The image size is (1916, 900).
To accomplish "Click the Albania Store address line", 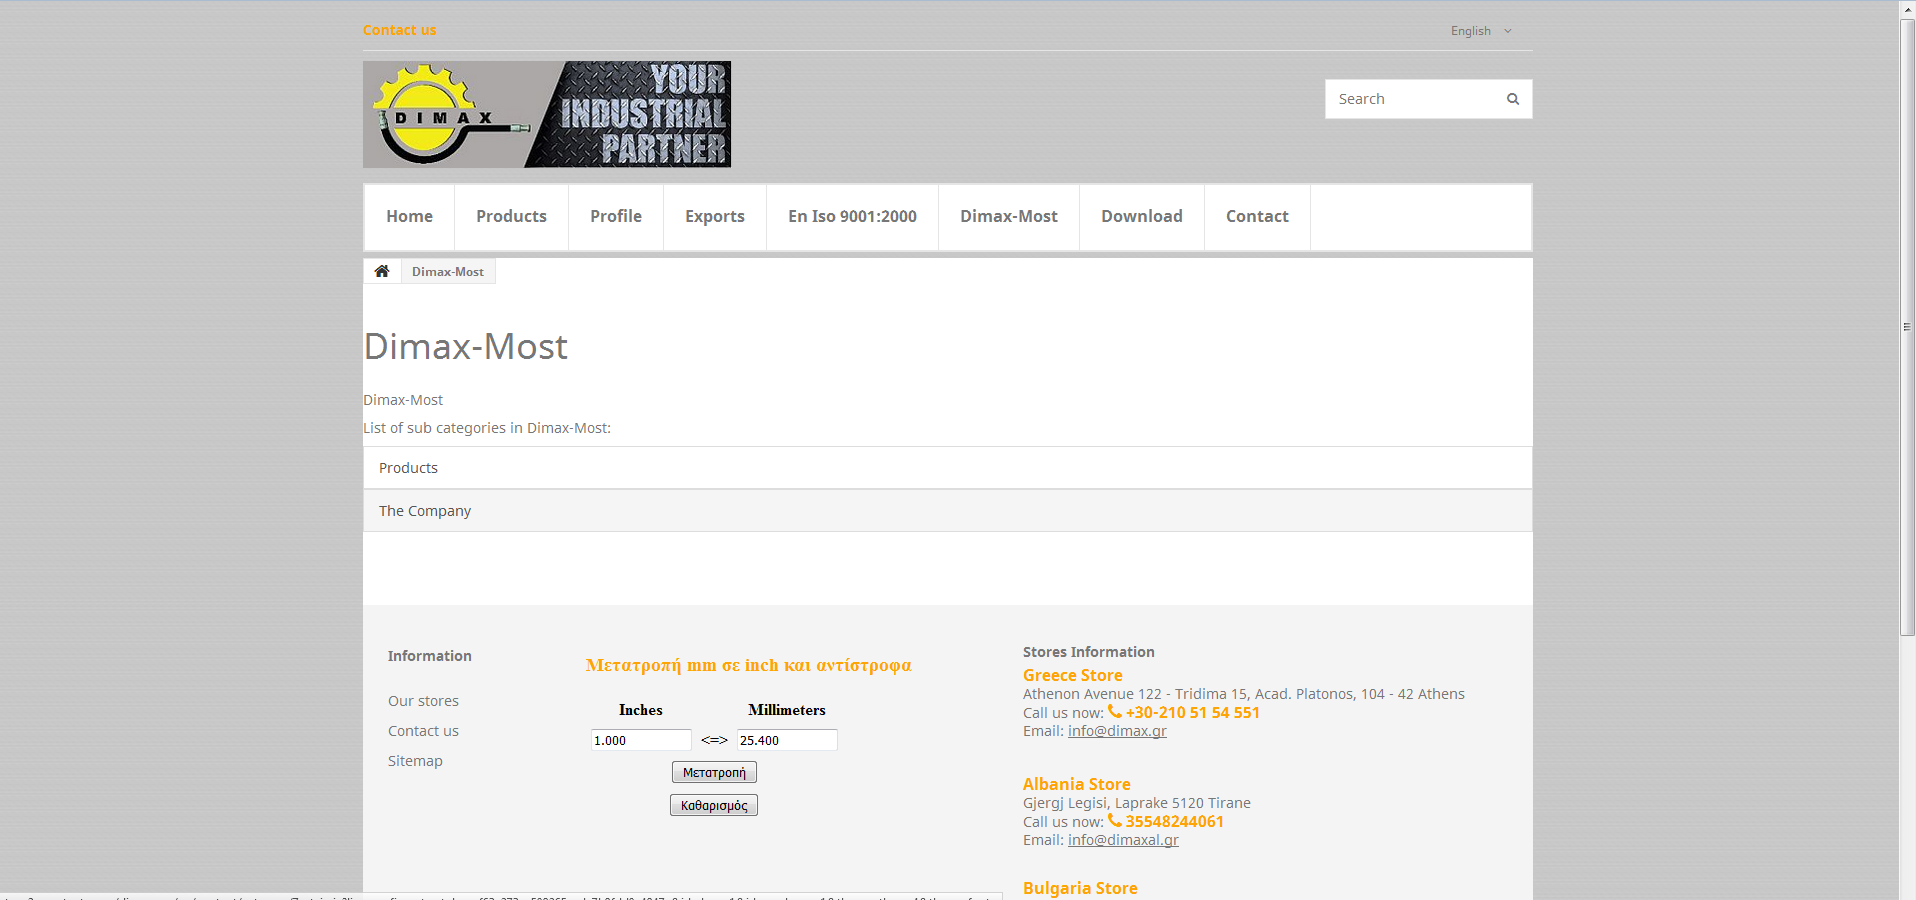I will (1137, 803).
